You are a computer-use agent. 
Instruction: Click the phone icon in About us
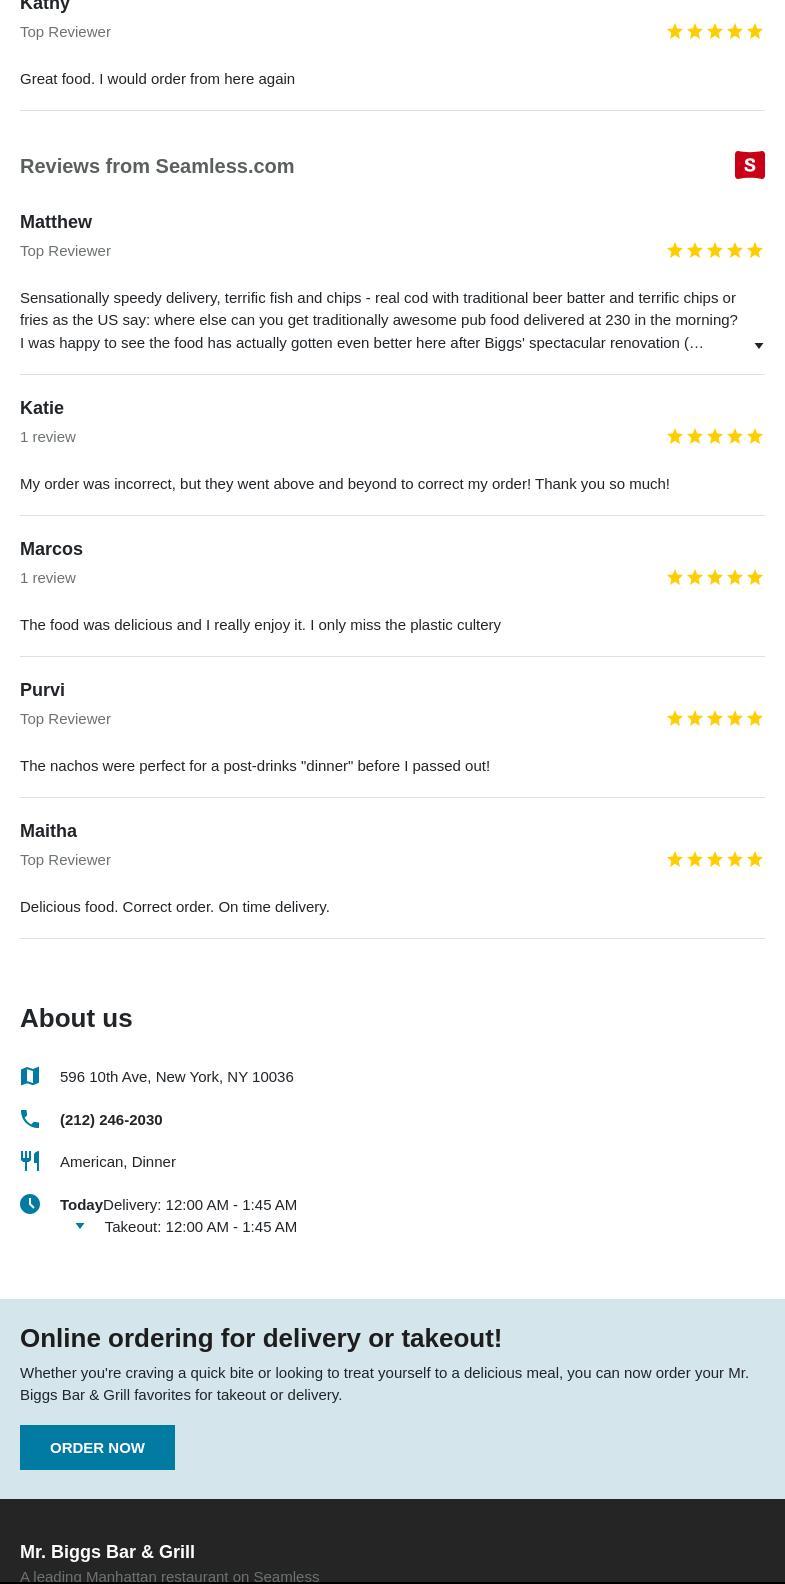click(30, 1119)
